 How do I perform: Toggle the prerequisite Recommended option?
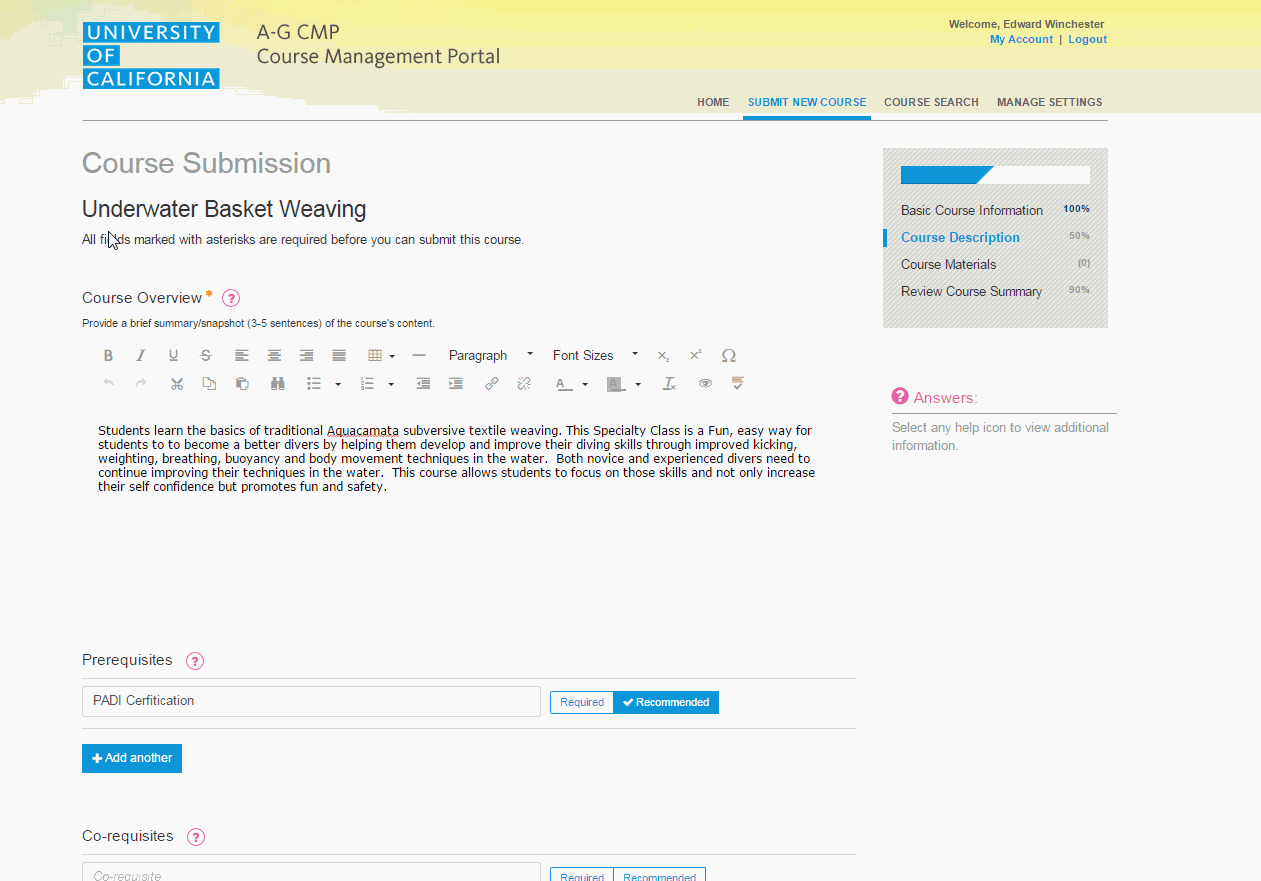pos(666,702)
